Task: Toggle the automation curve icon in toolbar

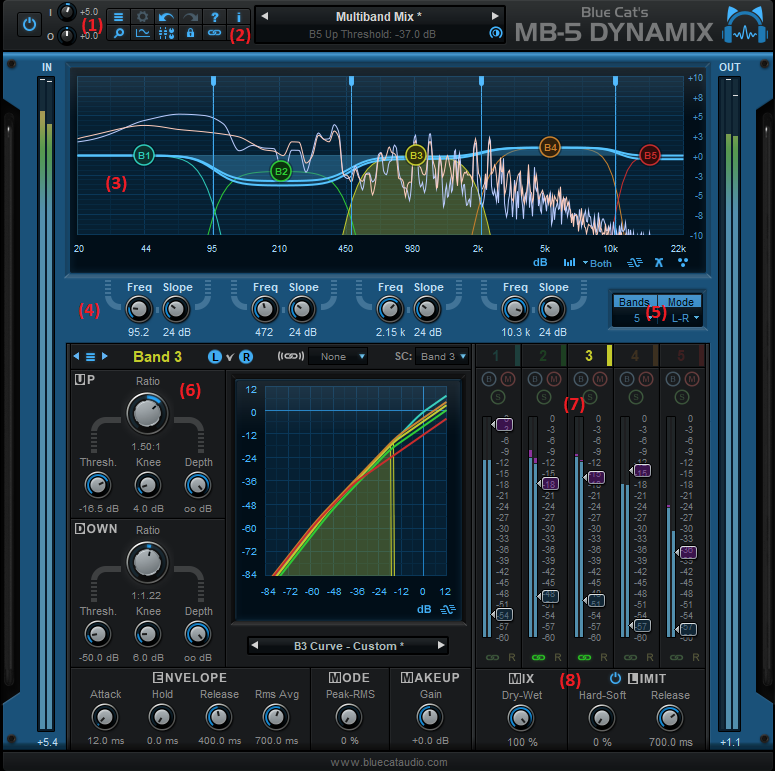Action: coord(142,33)
